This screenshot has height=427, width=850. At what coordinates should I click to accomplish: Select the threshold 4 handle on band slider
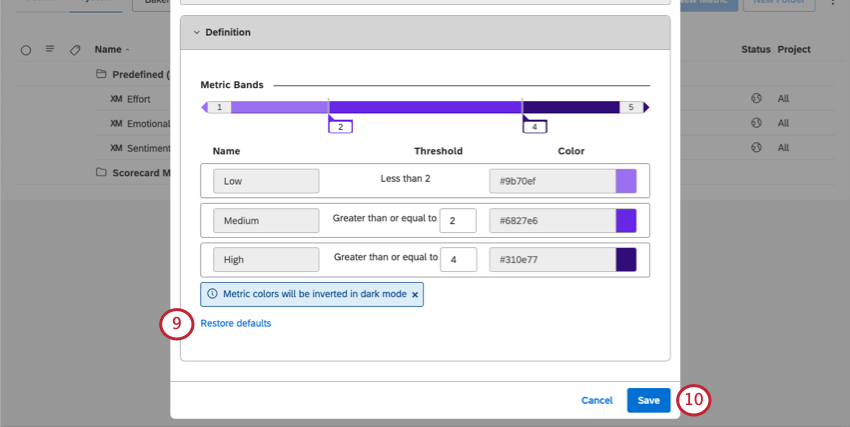pos(534,127)
